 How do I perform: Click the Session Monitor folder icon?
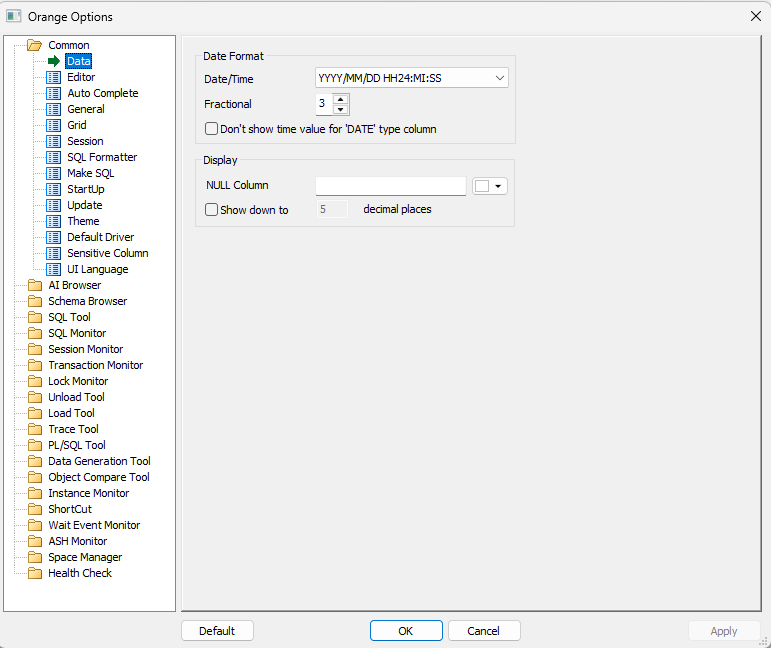click(x=35, y=349)
